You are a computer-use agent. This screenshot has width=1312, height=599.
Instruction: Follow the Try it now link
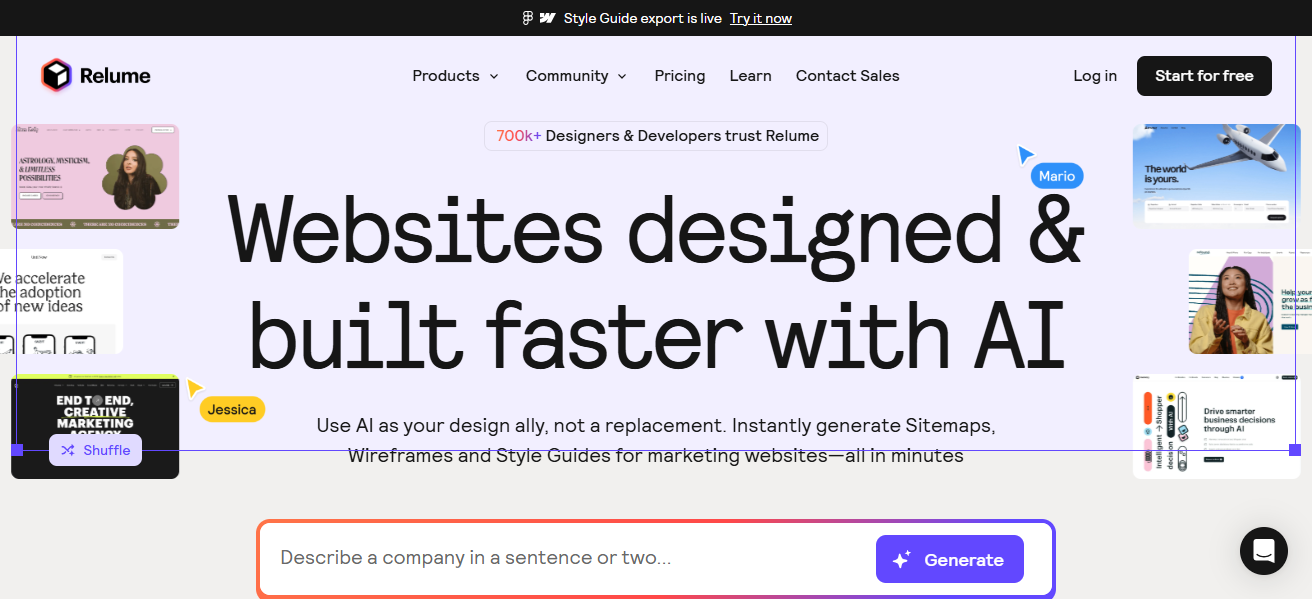click(761, 18)
